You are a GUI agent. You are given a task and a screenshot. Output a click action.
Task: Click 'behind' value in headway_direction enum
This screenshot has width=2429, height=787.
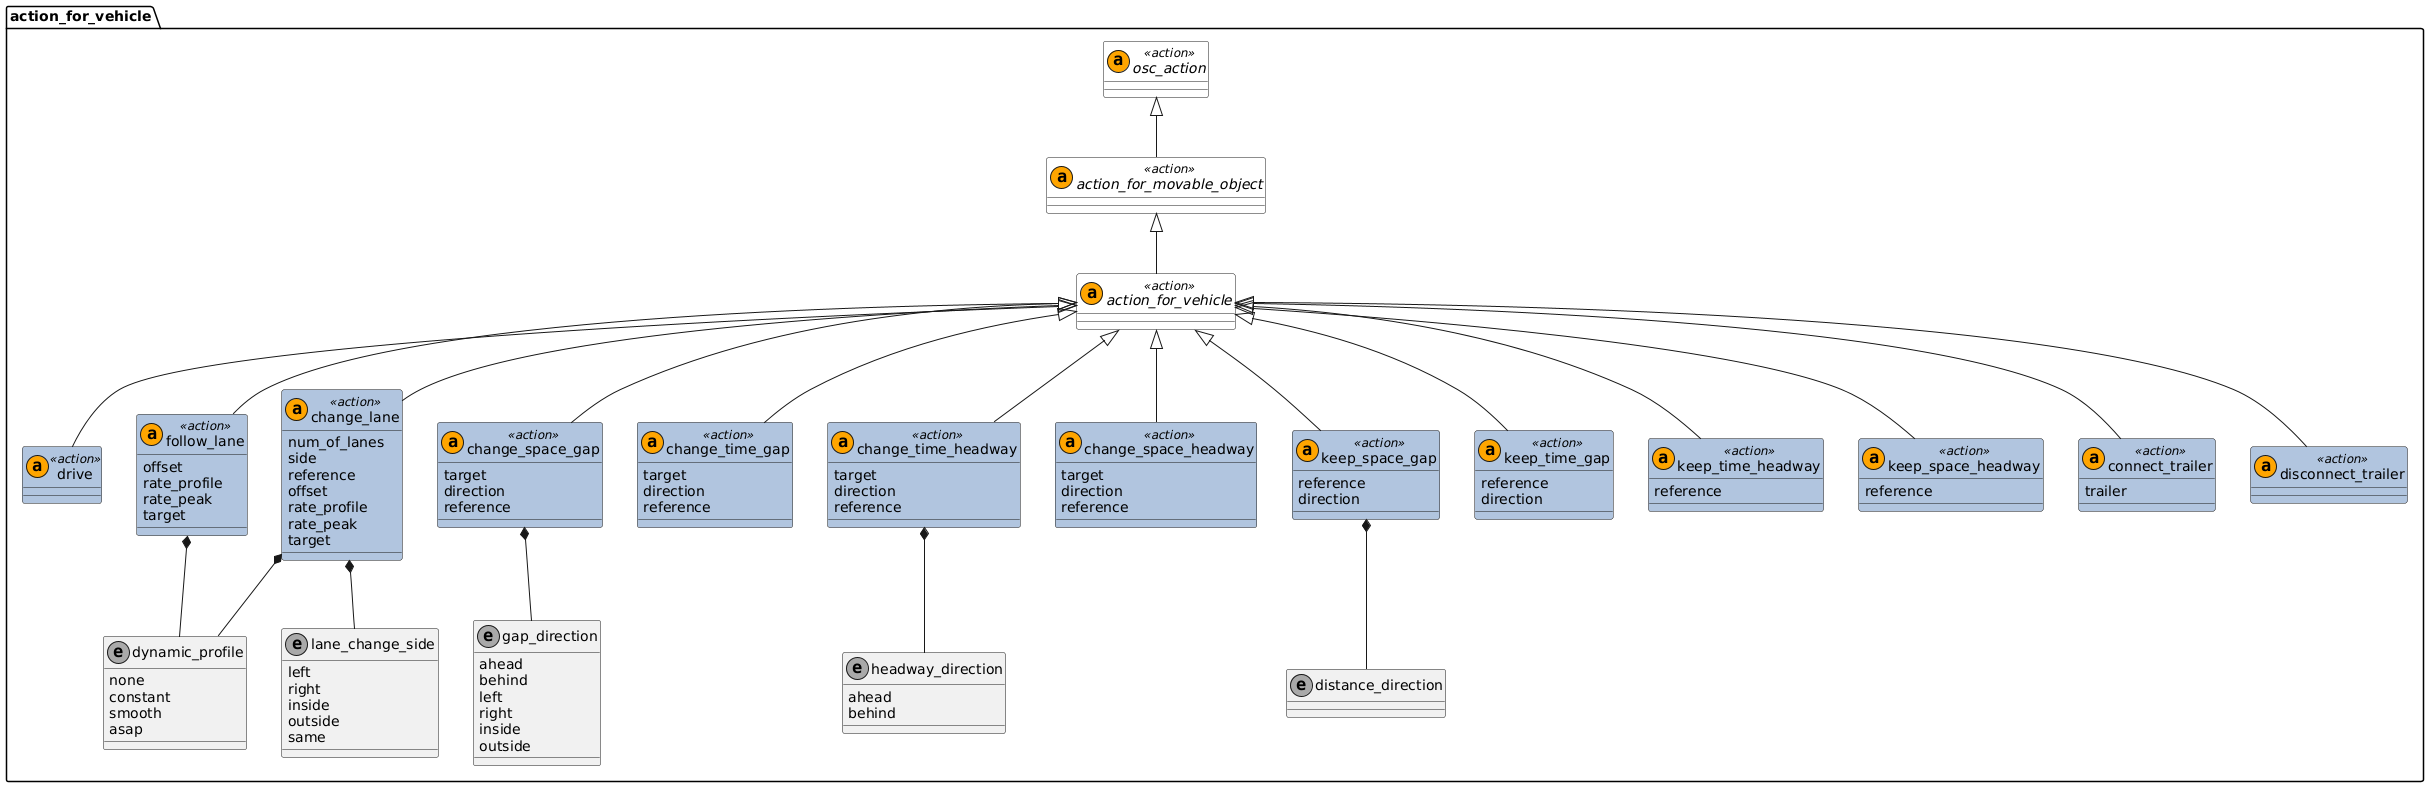[871, 713]
